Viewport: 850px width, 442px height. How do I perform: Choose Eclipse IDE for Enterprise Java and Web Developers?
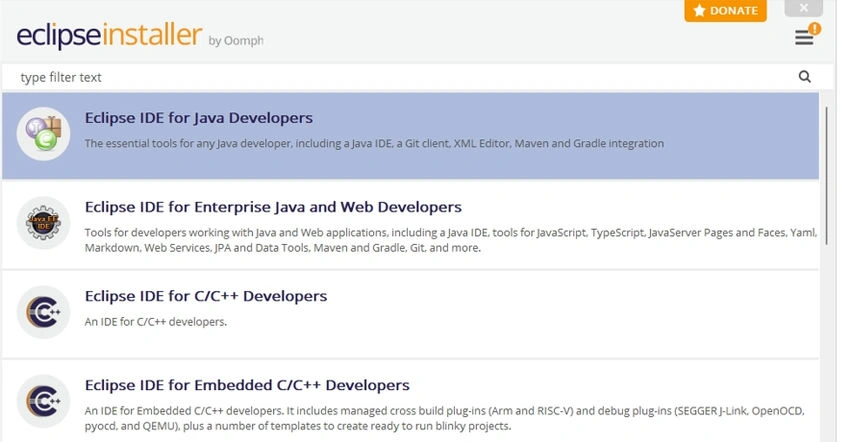[273, 207]
